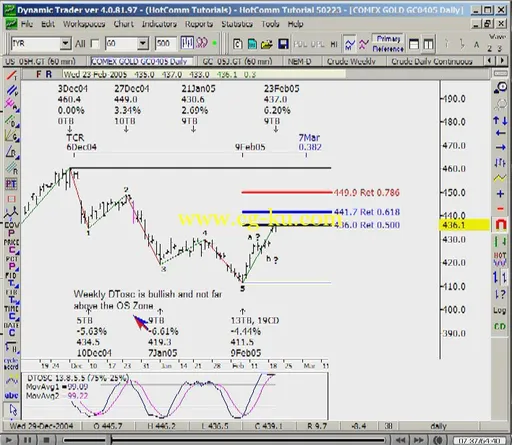Screen dimensions: 512x445
Task: Select the arrow pointer tool
Action: click(x=12, y=410)
